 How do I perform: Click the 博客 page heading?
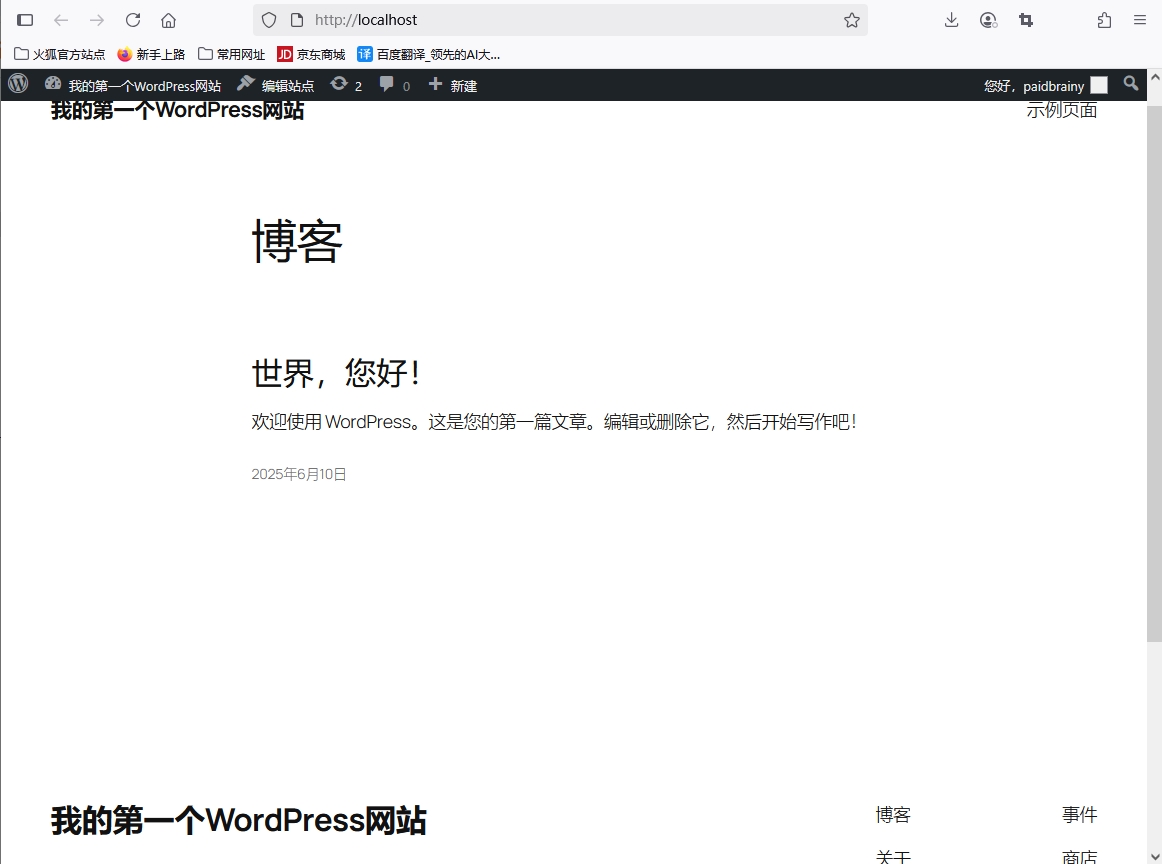click(297, 241)
